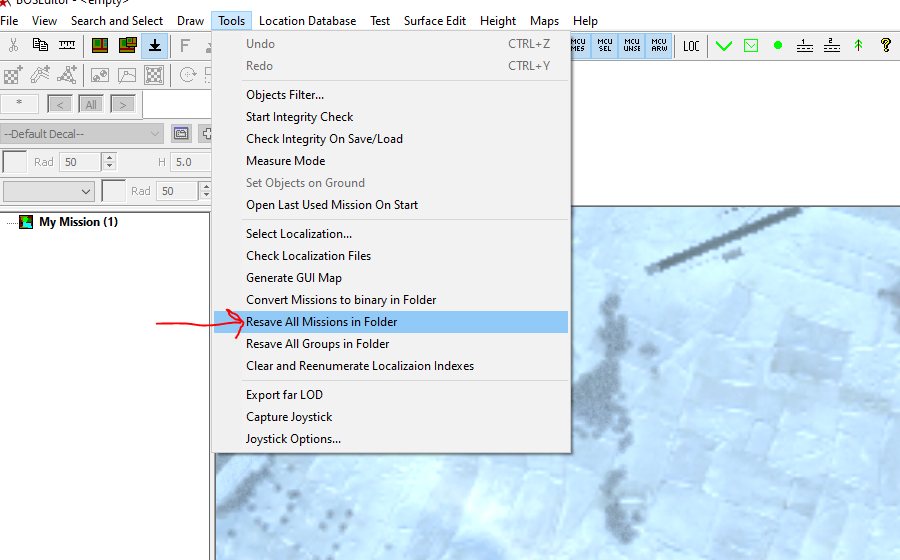Click the ruler measure icon
900x560 pixels.
(67, 45)
